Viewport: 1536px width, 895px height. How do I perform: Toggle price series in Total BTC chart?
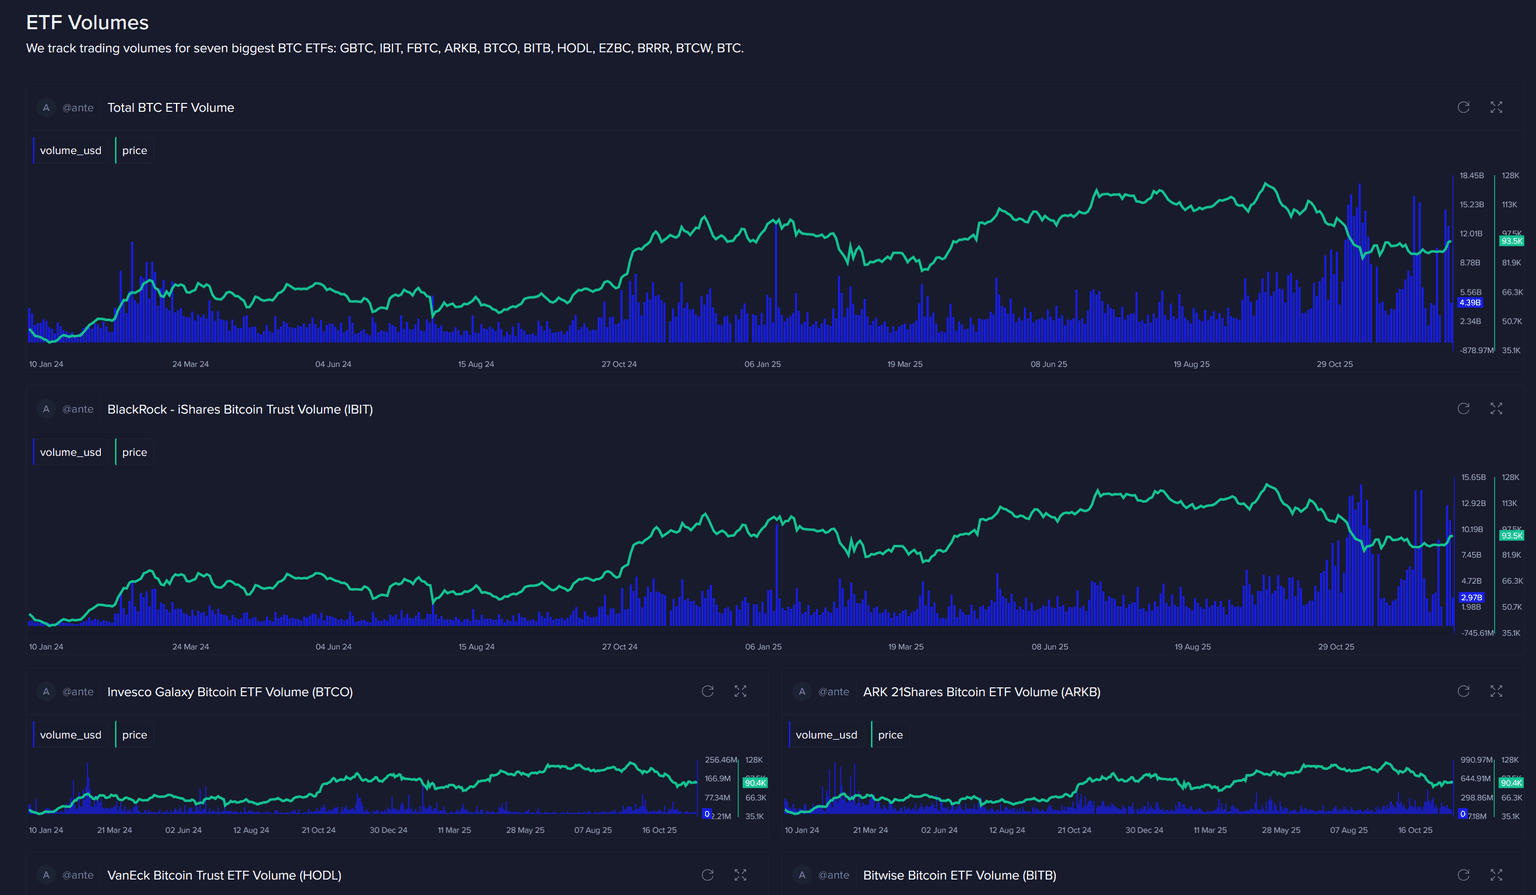[134, 151]
